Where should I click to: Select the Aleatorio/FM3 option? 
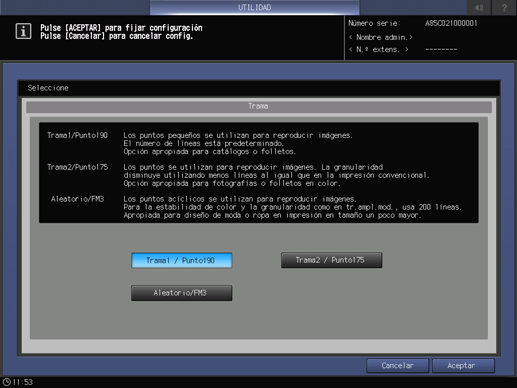(182, 293)
